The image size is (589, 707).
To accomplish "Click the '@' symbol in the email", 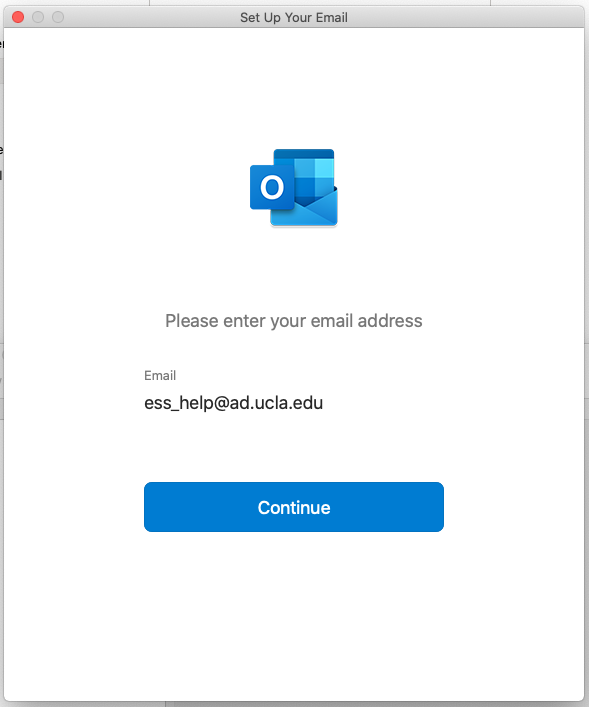I will pos(221,403).
